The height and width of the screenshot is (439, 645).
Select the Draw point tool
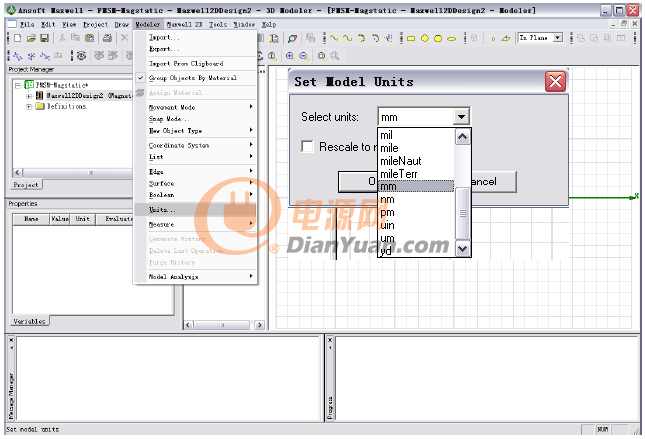(493, 39)
